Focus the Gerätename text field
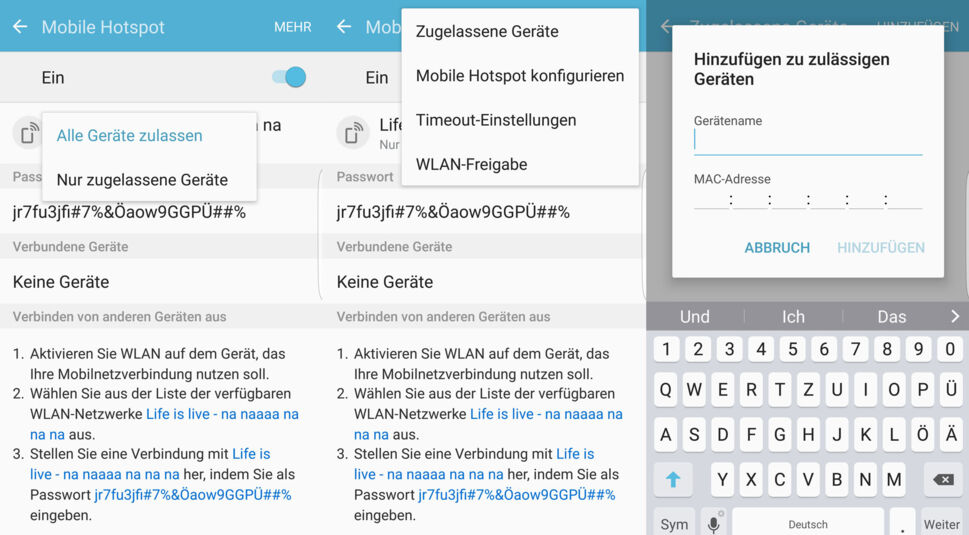This screenshot has height=535, width=969. [807, 141]
